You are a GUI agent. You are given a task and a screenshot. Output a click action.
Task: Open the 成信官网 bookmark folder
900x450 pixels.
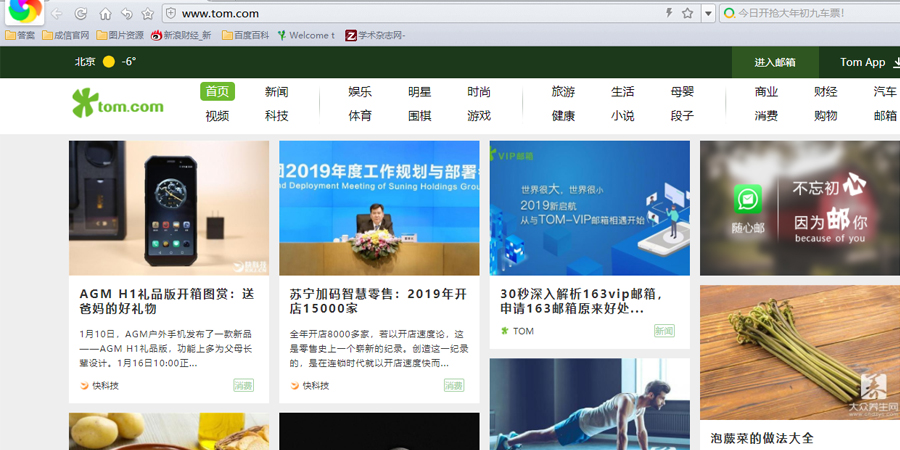(65, 35)
